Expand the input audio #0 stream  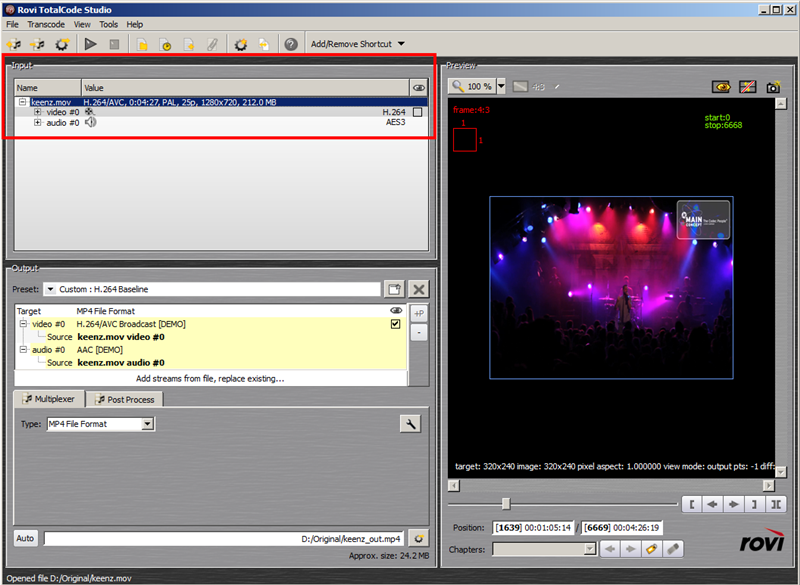click(38, 122)
